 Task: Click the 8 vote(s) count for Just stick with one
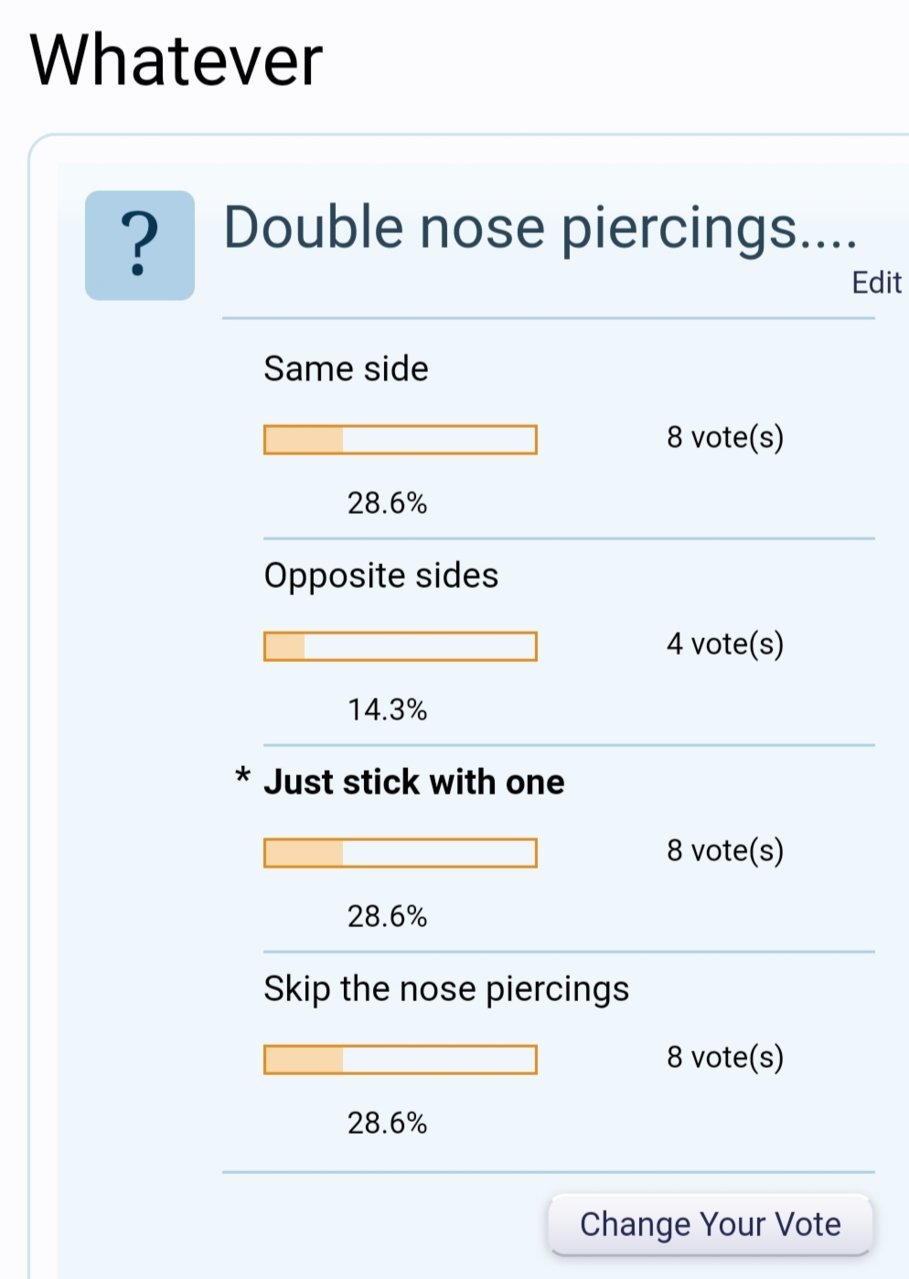(x=725, y=851)
